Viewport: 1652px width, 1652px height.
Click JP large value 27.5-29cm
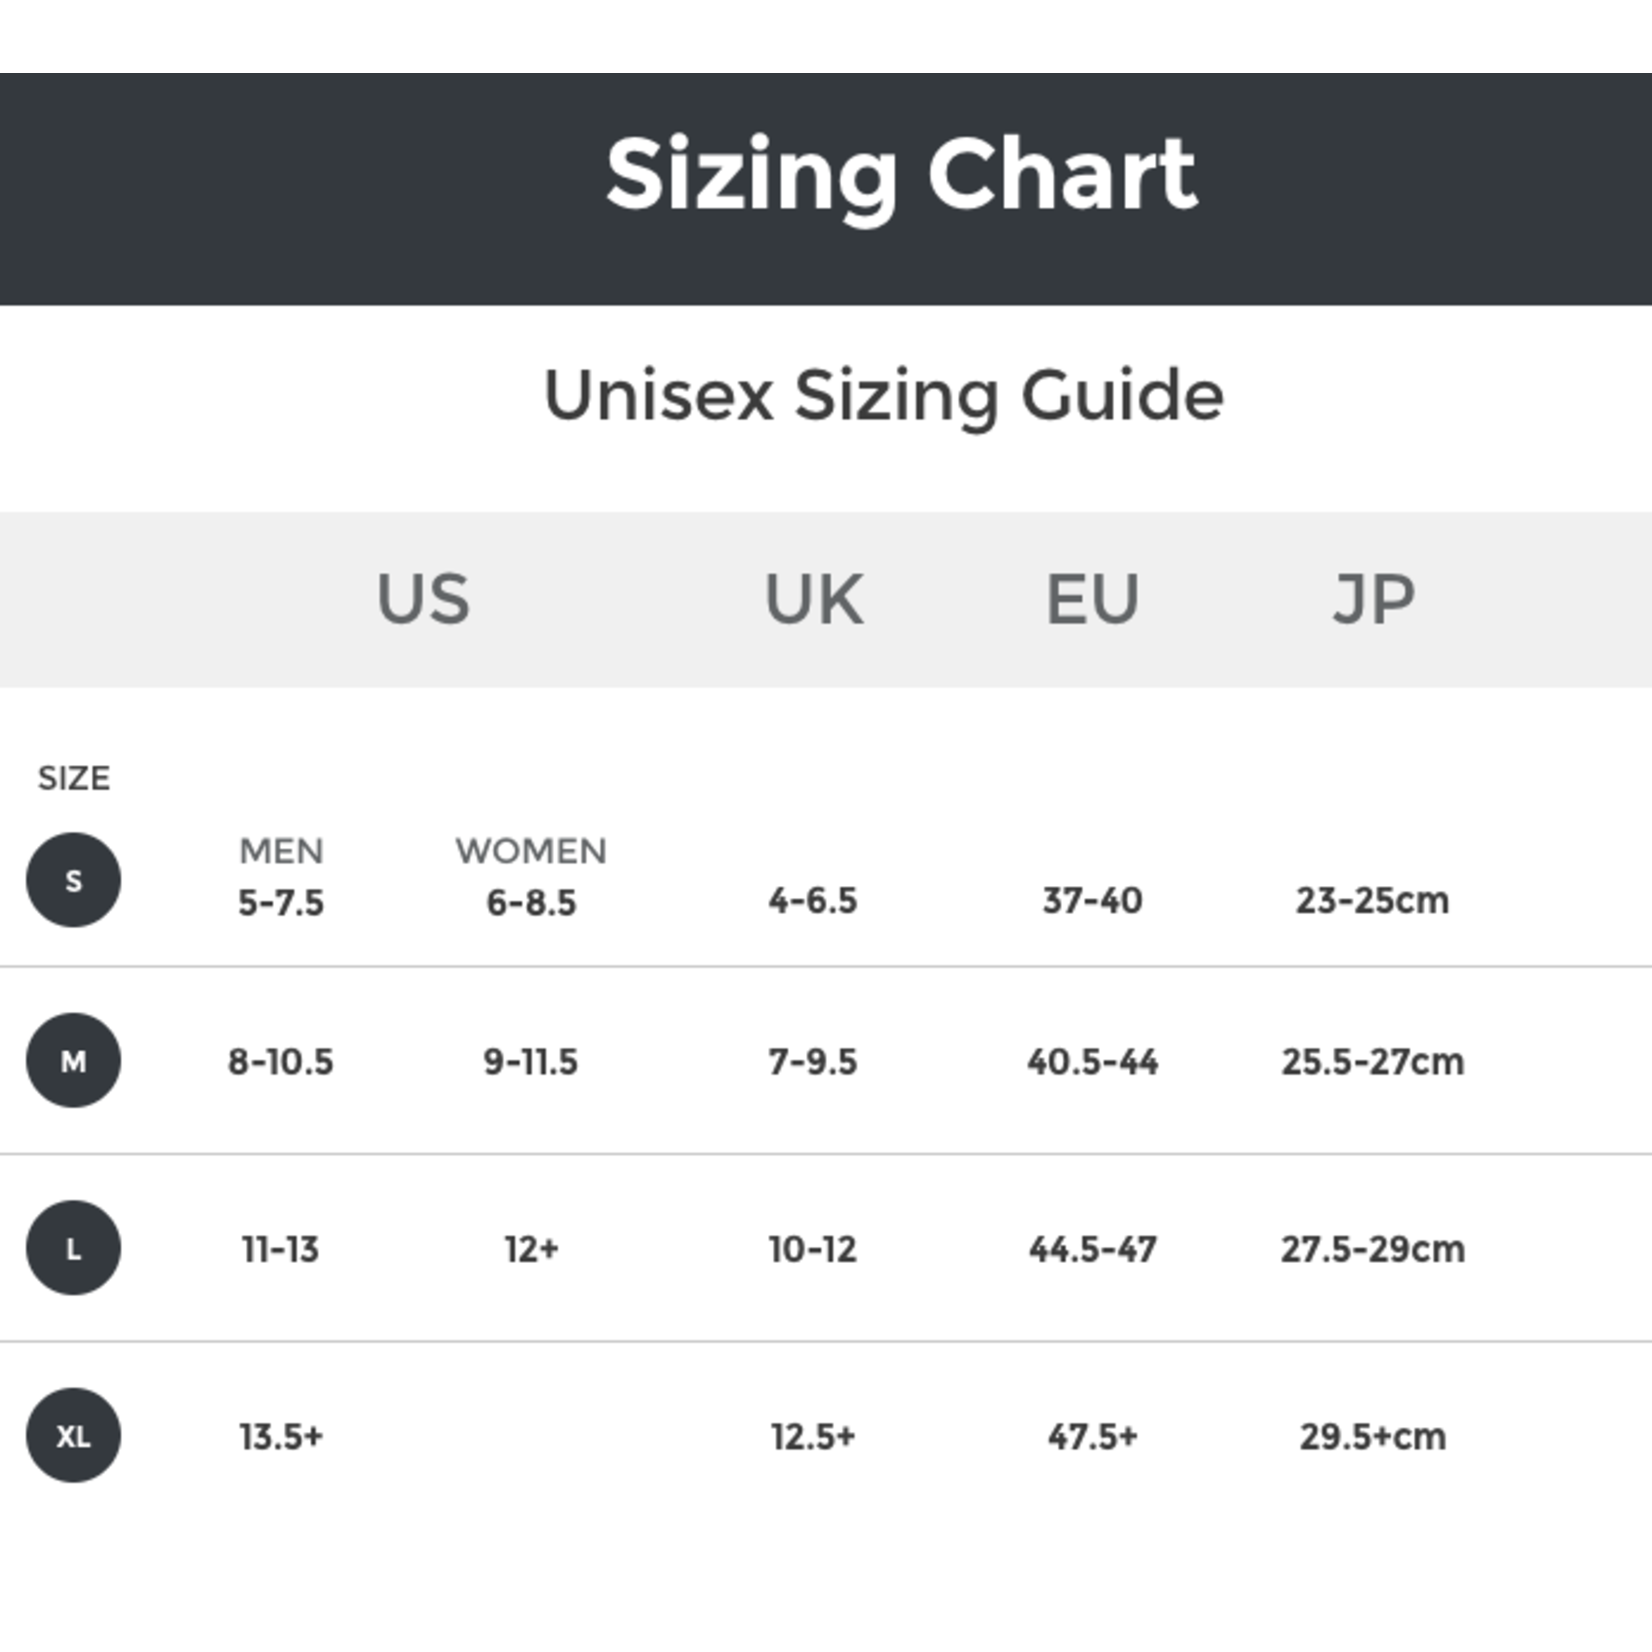pyautogui.click(x=1372, y=1249)
